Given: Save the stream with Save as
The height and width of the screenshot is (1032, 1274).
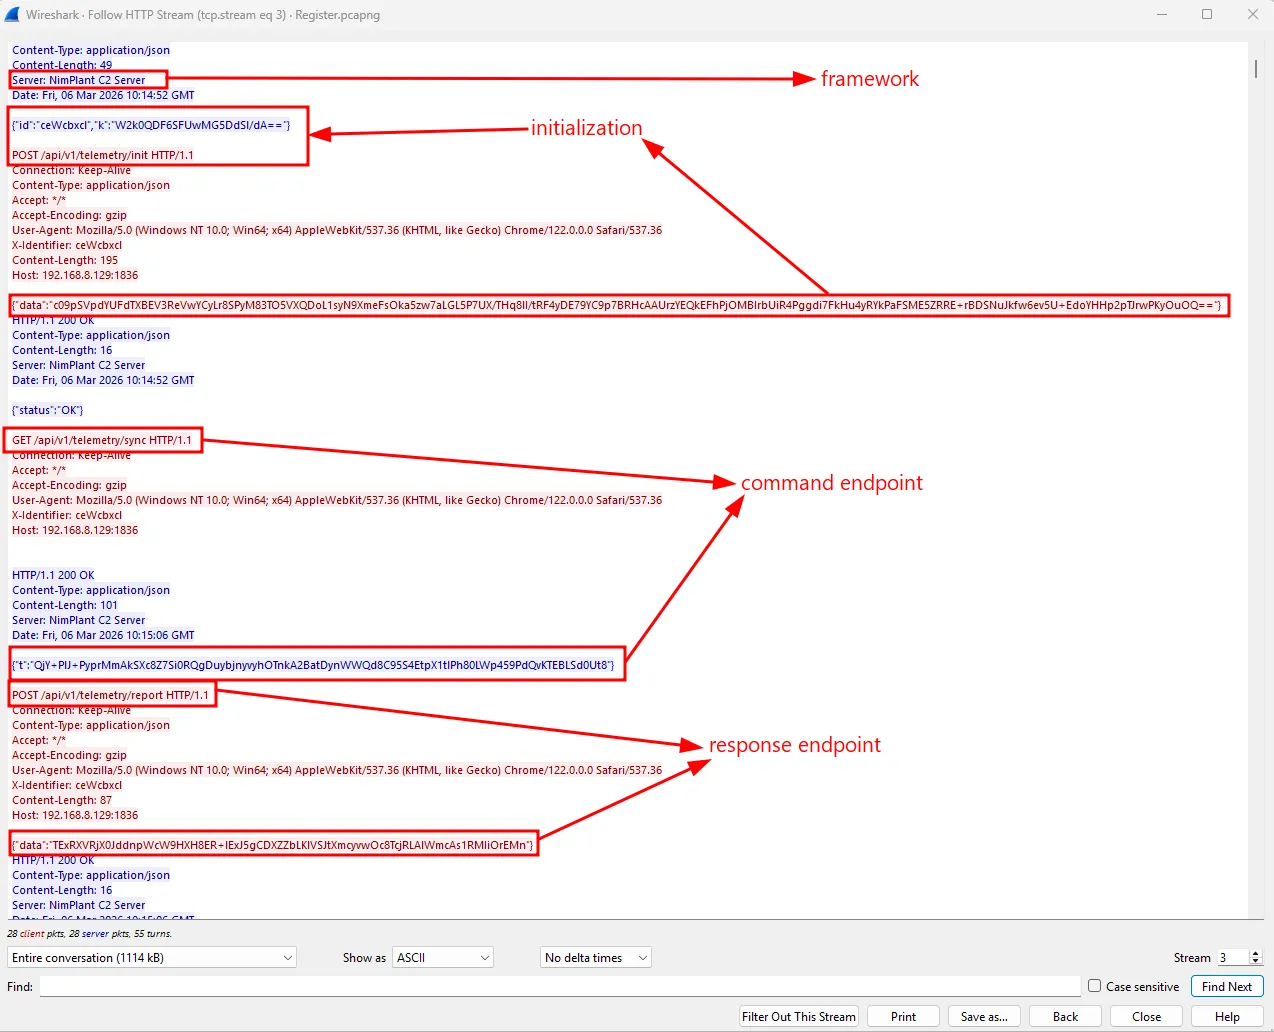Looking at the screenshot, I should point(984,1016).
